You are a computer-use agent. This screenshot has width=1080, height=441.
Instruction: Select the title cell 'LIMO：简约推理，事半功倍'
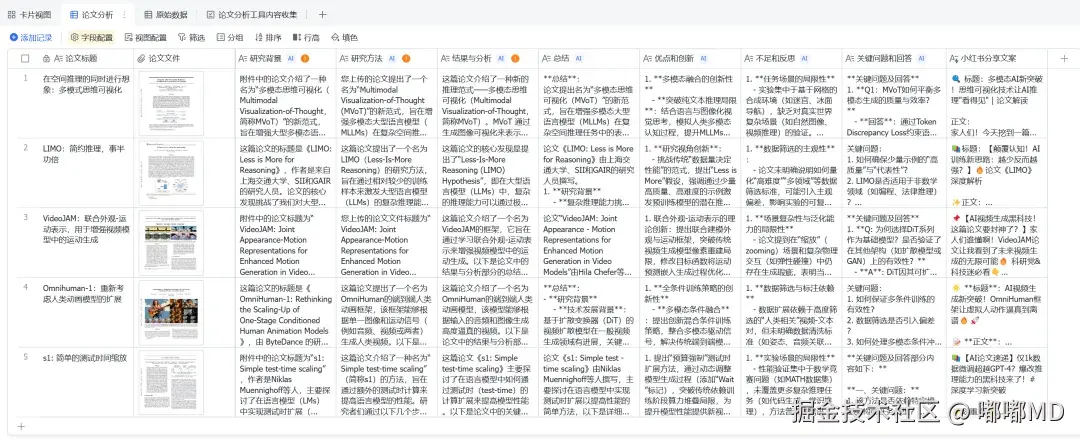click(x=85, y=173)
